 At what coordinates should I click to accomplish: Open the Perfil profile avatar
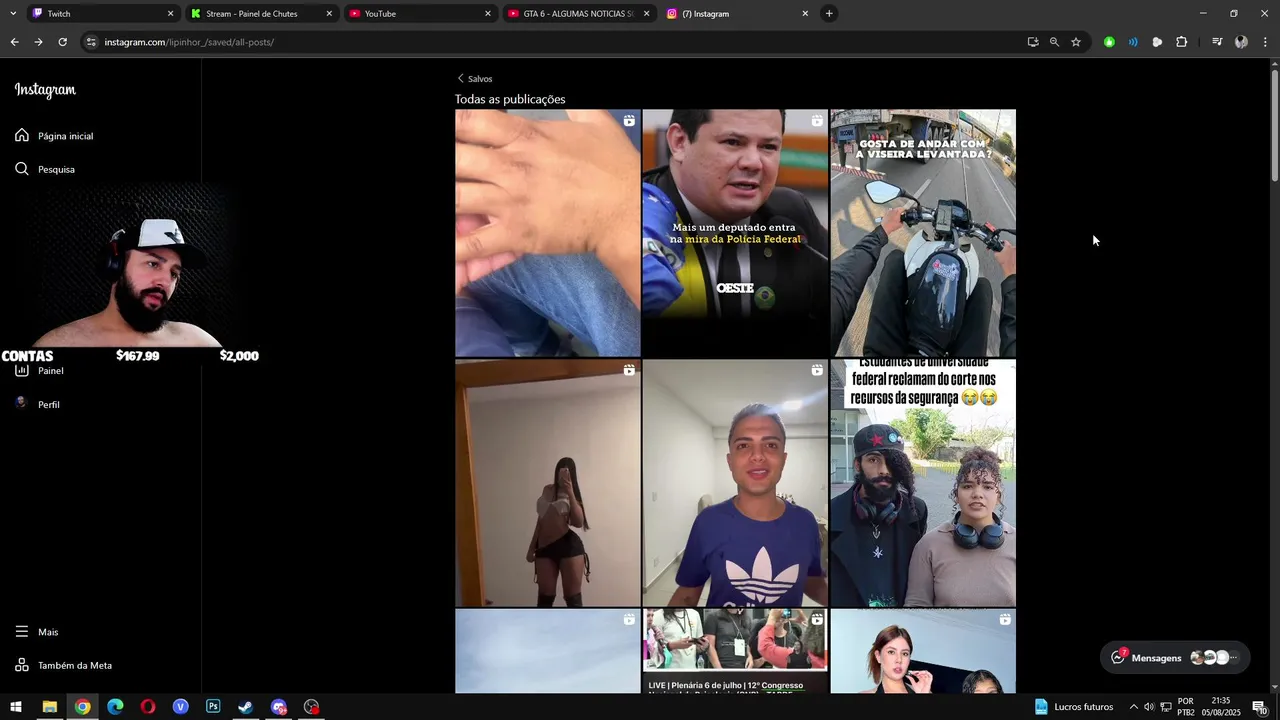point(22,403)
